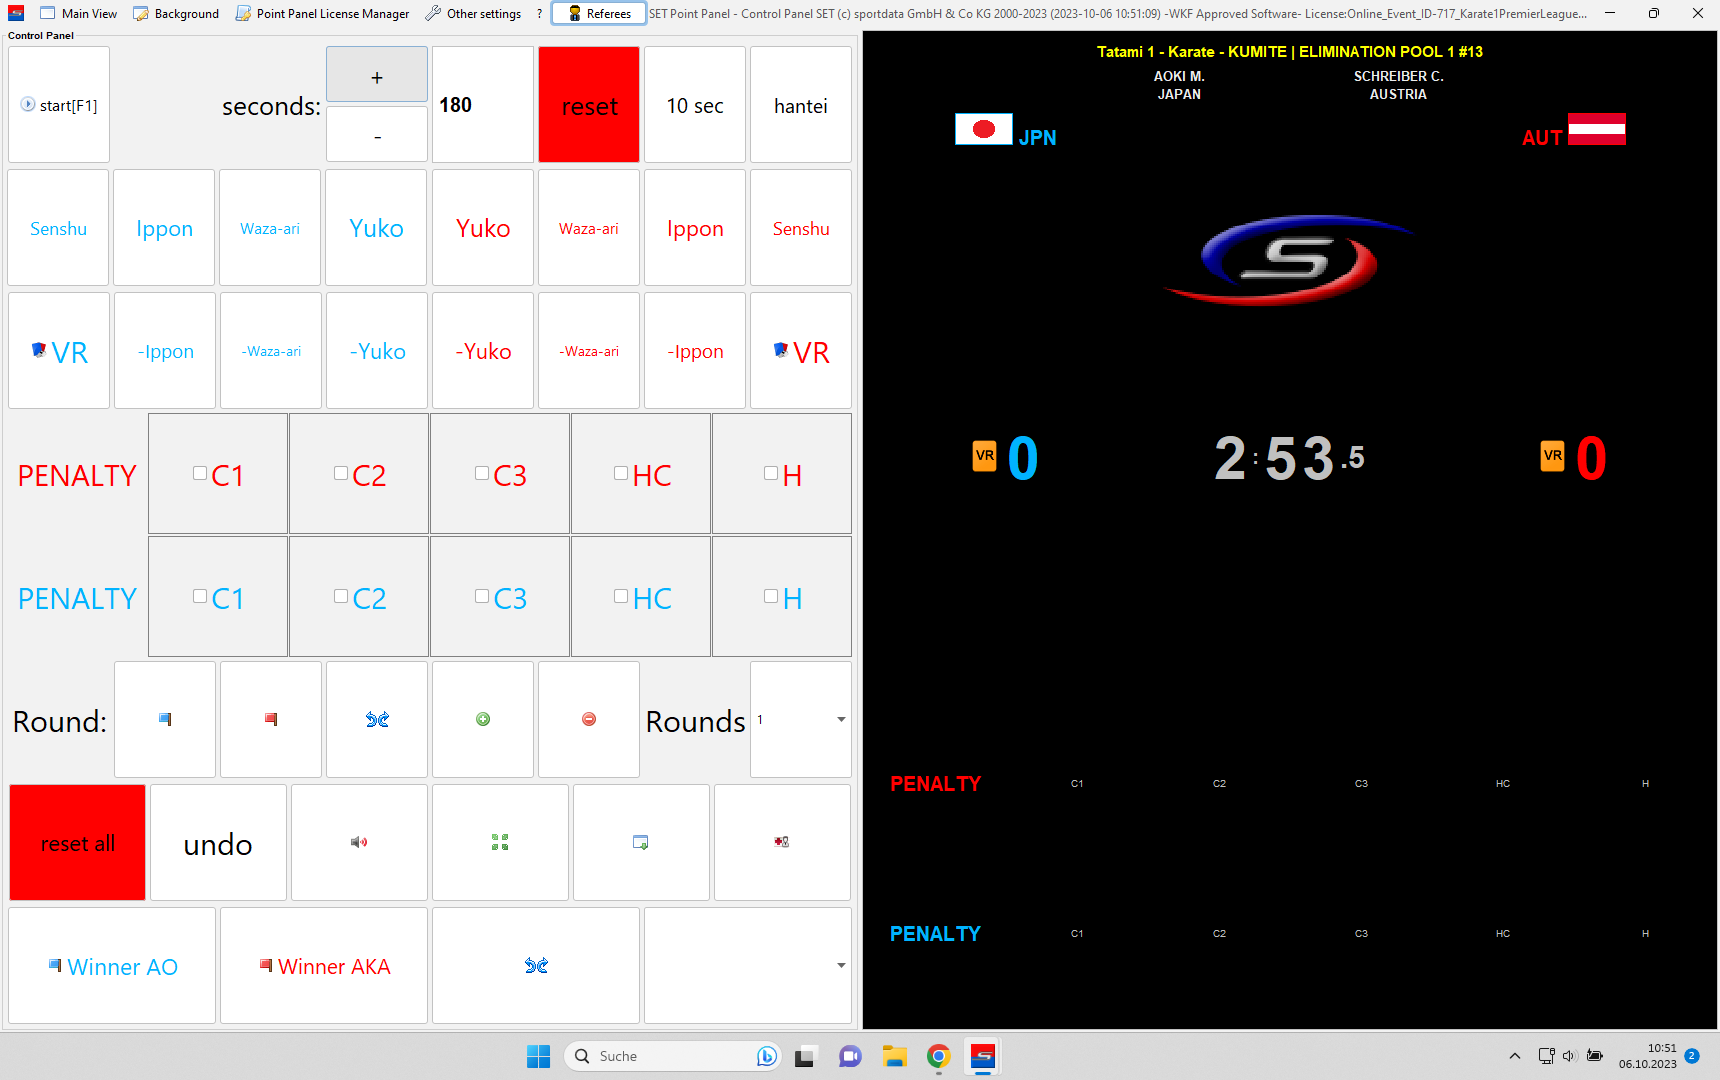Image resolution: width=1720 pixels, height=1080 pixels.
Task: Click the blue VR video review button
Action: 59,351
